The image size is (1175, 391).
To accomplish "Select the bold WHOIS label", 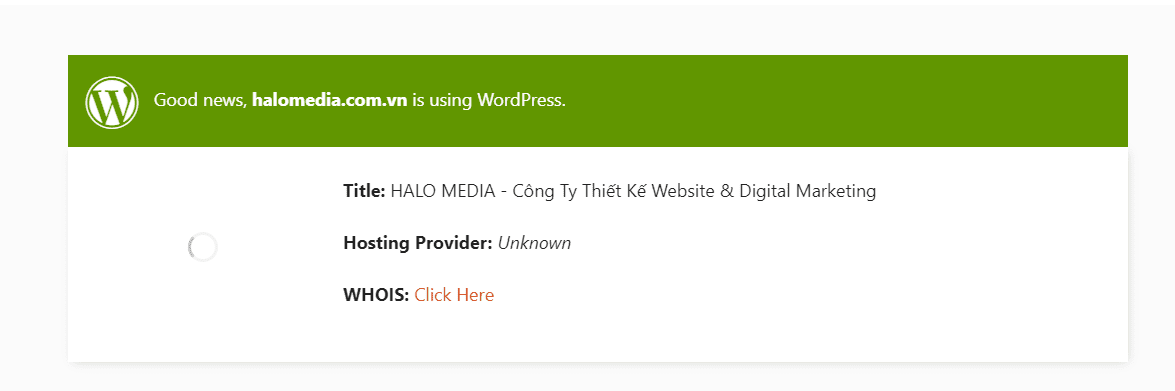I will pyautogui.click(x=376, y=295).
